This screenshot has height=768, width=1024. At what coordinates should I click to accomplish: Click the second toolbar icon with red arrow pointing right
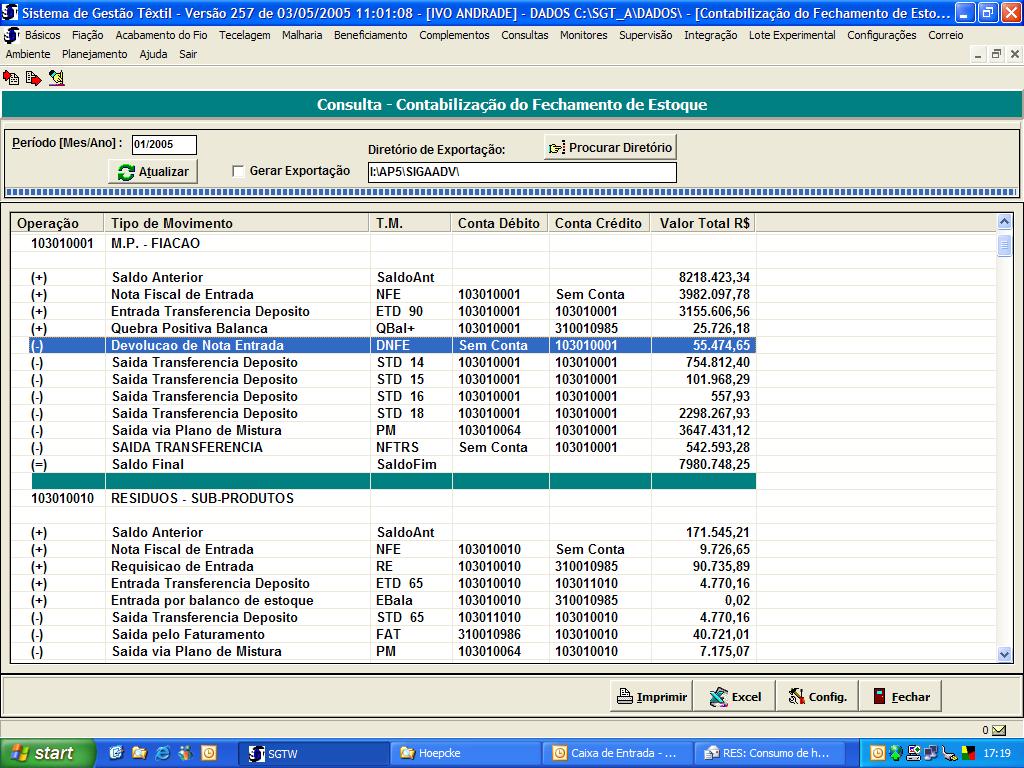33,77
